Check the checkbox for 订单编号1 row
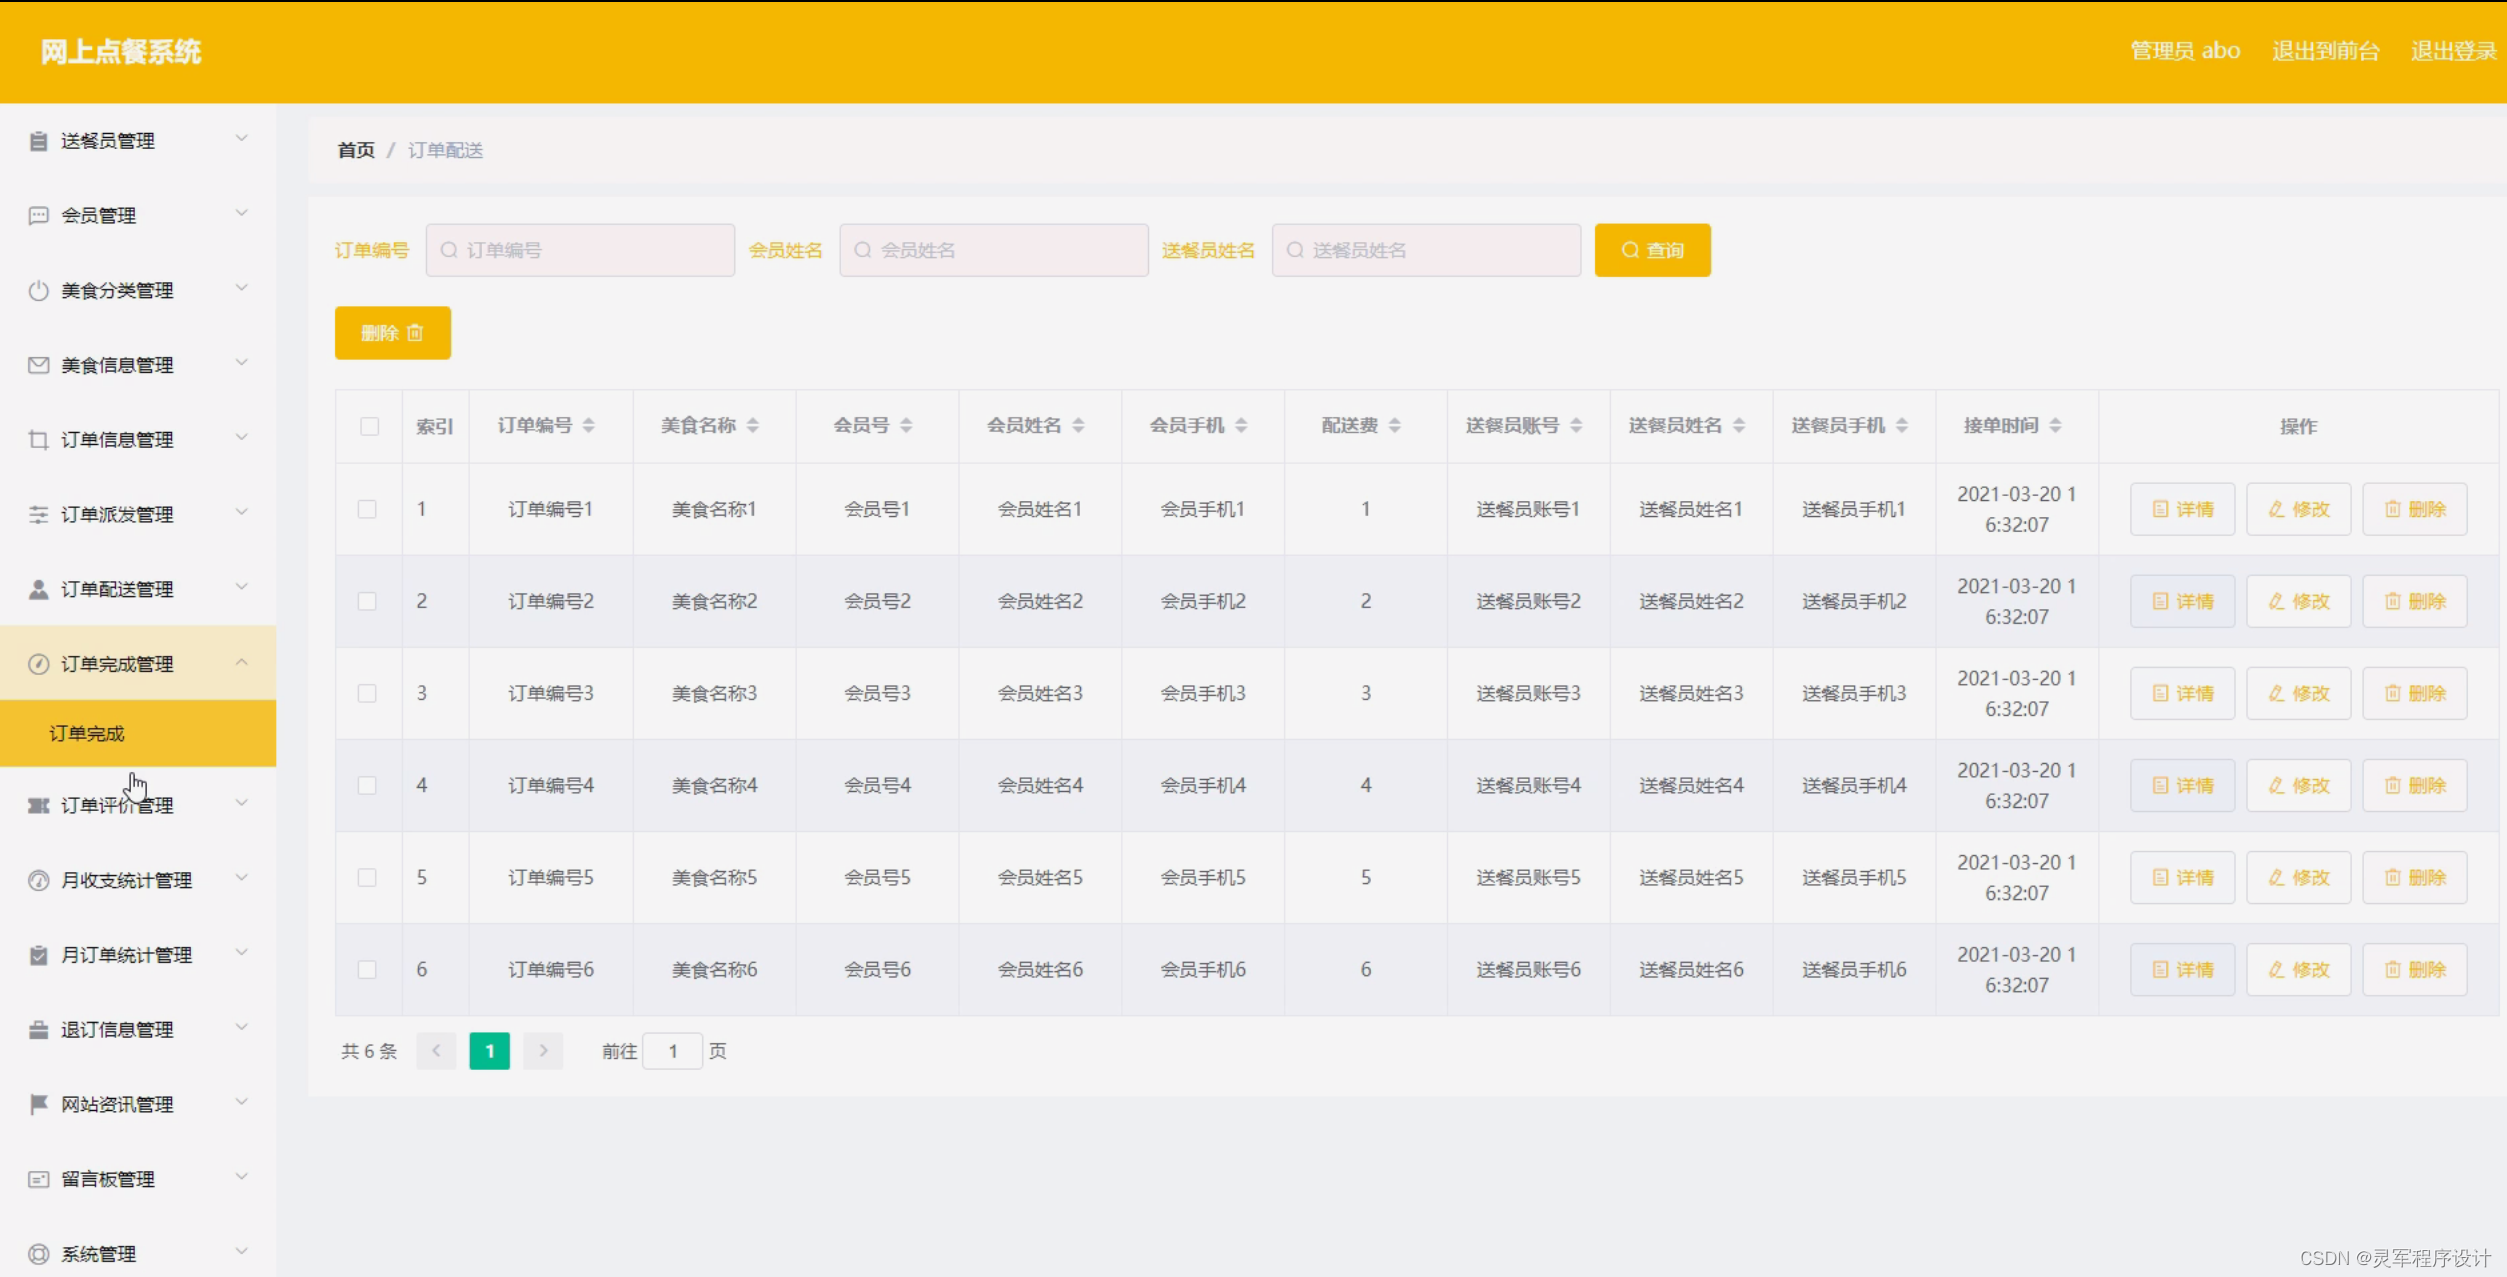This screenshot has height=1277, width=2507. (x=368, y=509)
